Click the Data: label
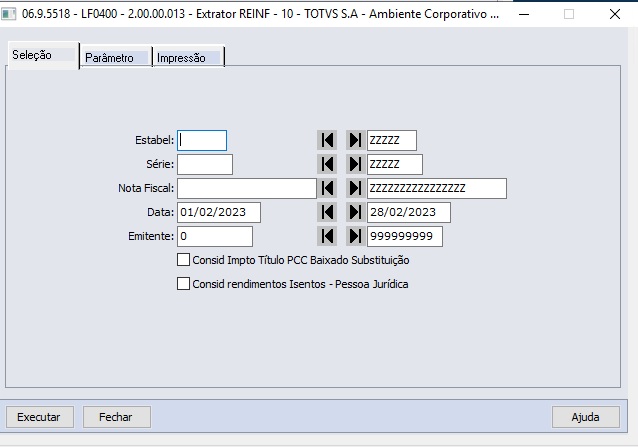 [x=160, y=212]
